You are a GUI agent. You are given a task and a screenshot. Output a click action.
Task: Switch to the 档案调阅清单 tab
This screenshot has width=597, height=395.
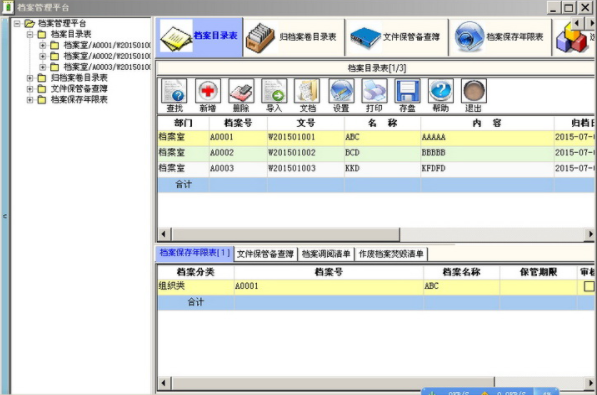point(326,254)
